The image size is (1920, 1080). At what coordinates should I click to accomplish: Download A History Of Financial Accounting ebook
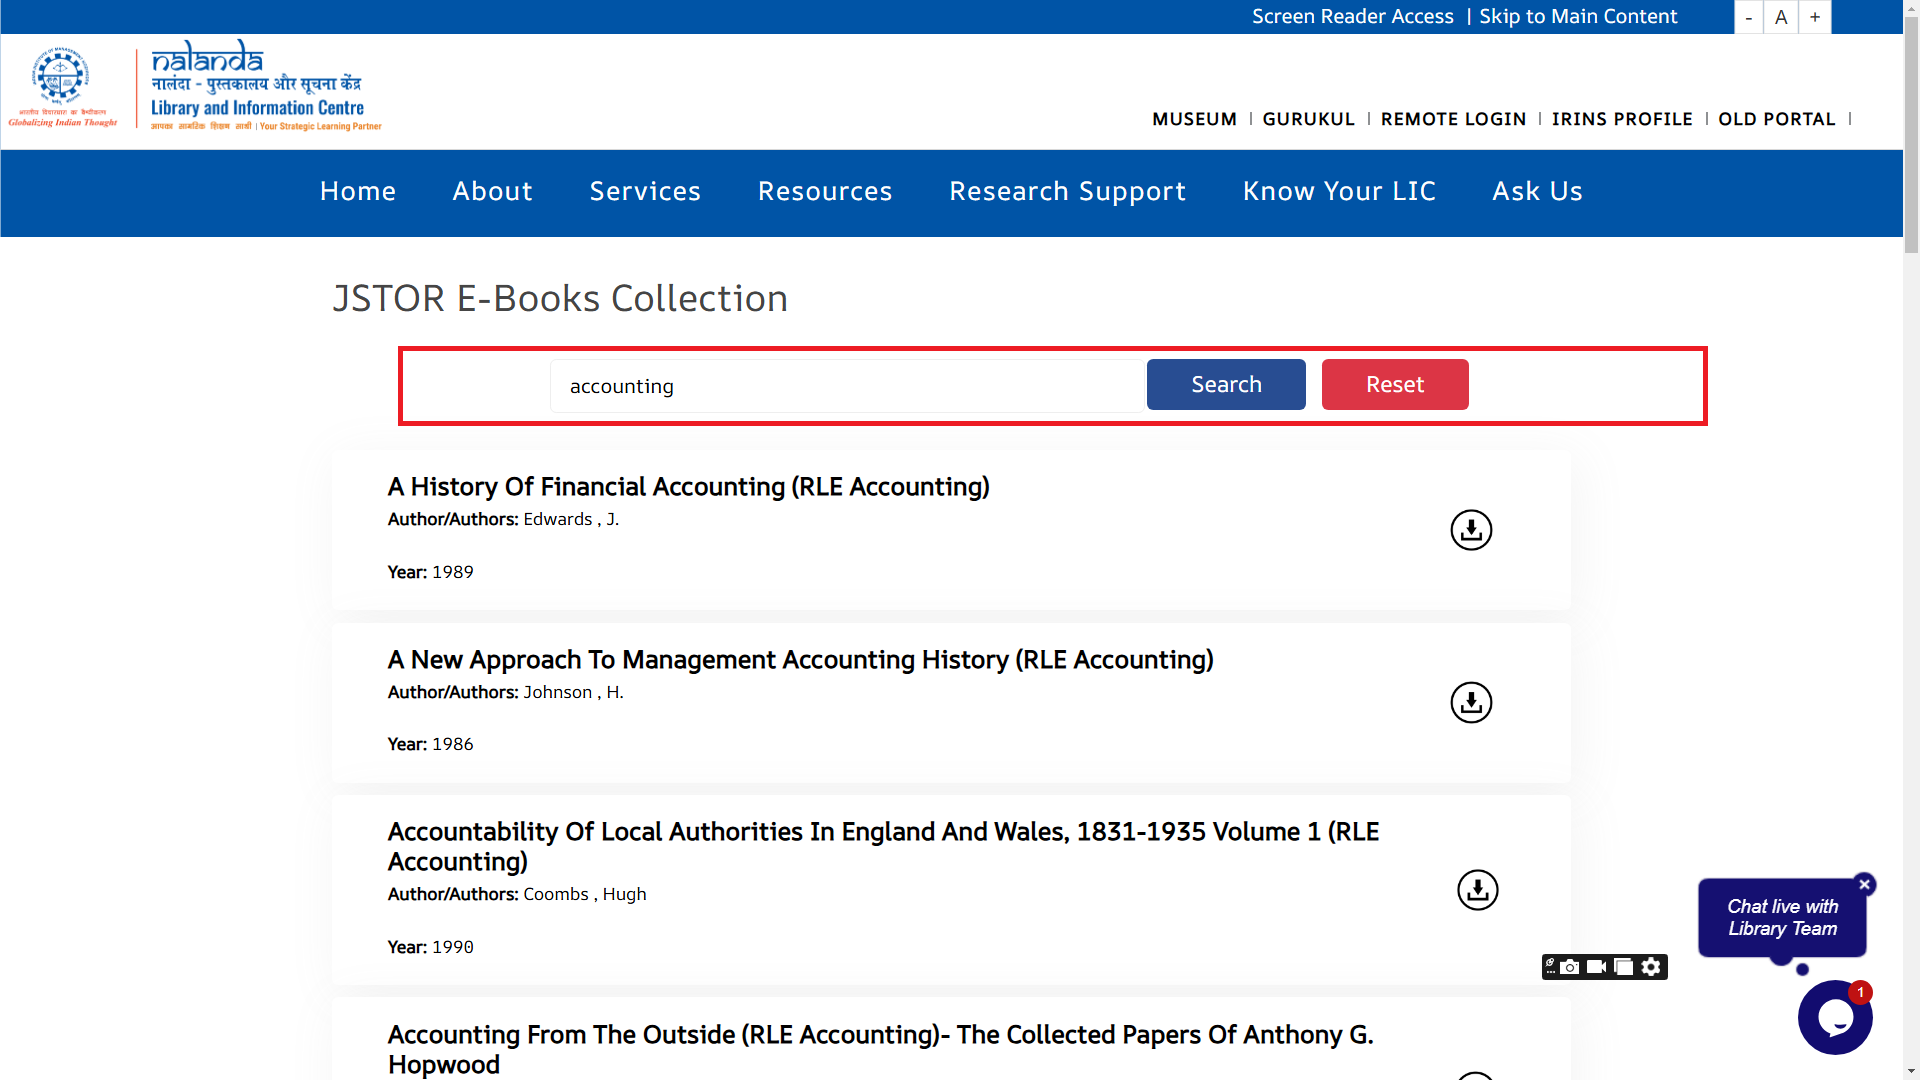(1471, 530)
